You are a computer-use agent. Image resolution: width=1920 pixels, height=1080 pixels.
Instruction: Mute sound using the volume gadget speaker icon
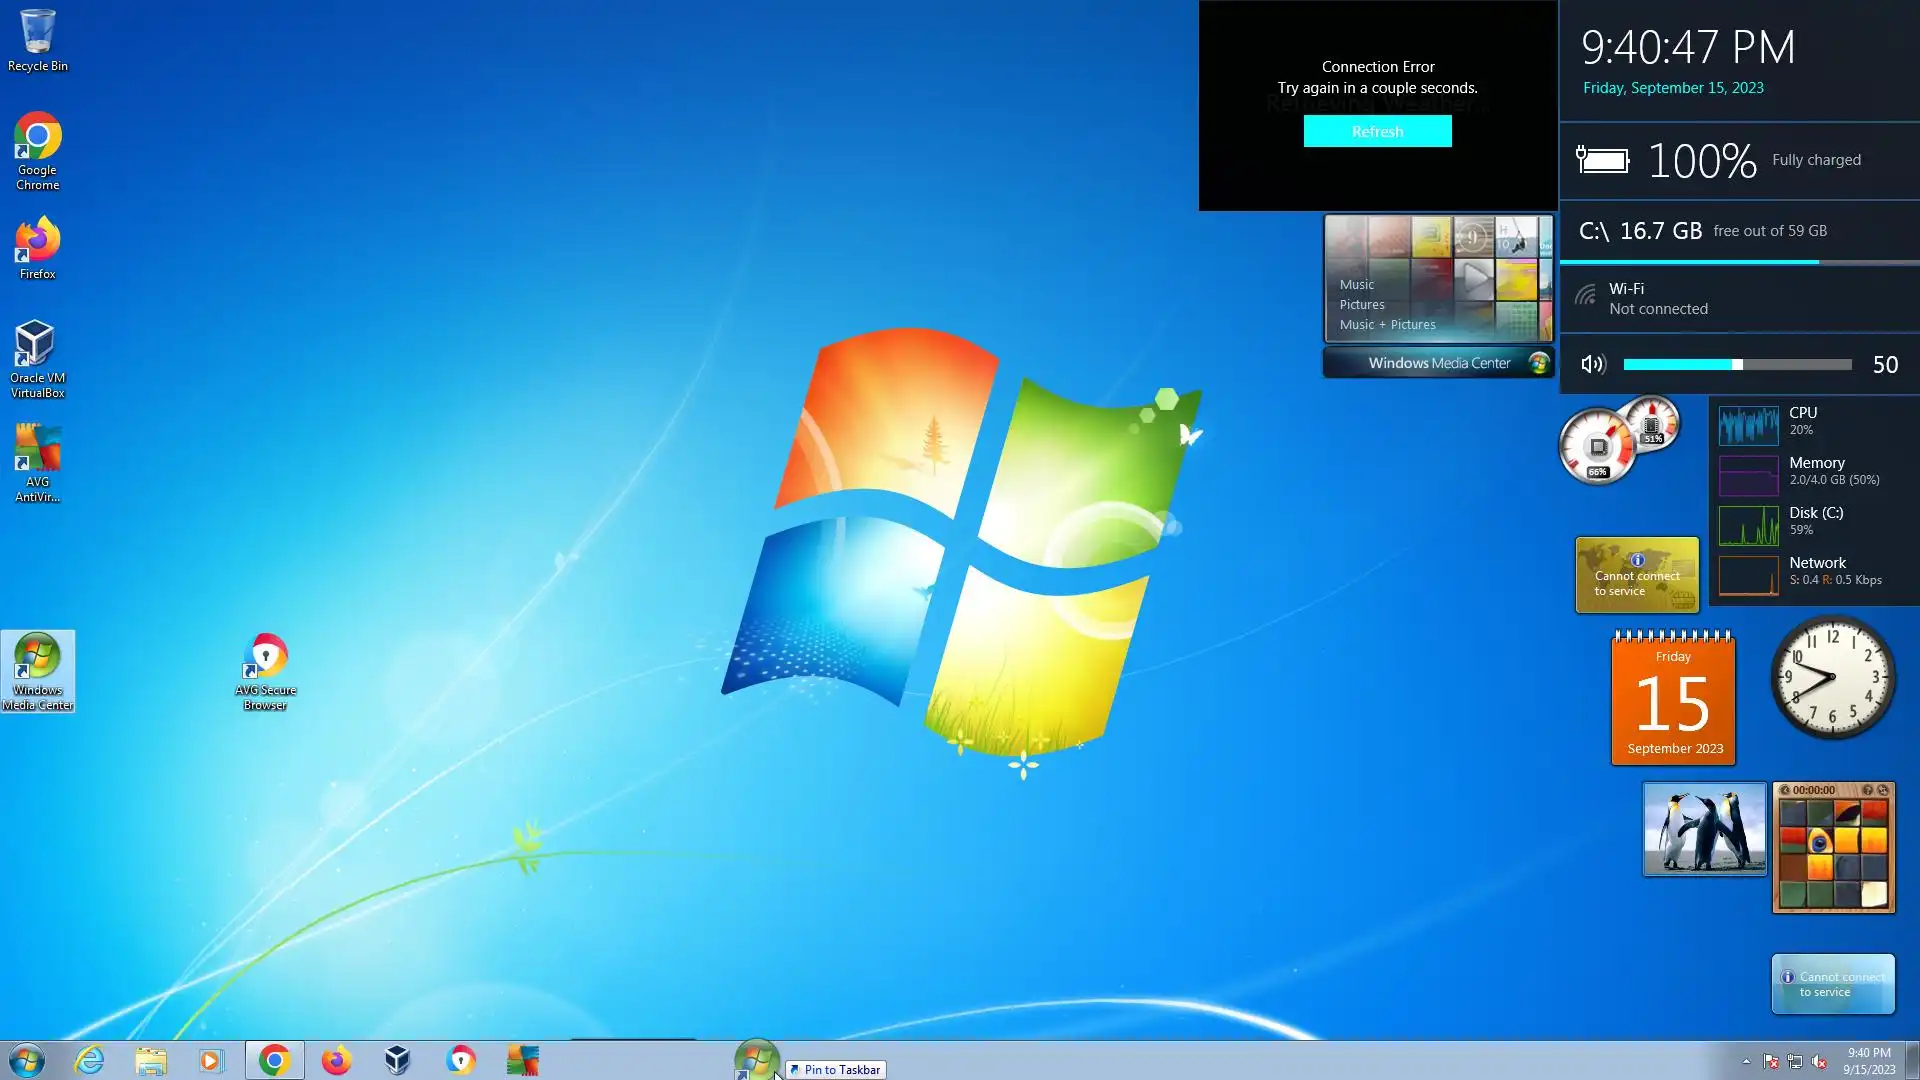coord(1593,365)
